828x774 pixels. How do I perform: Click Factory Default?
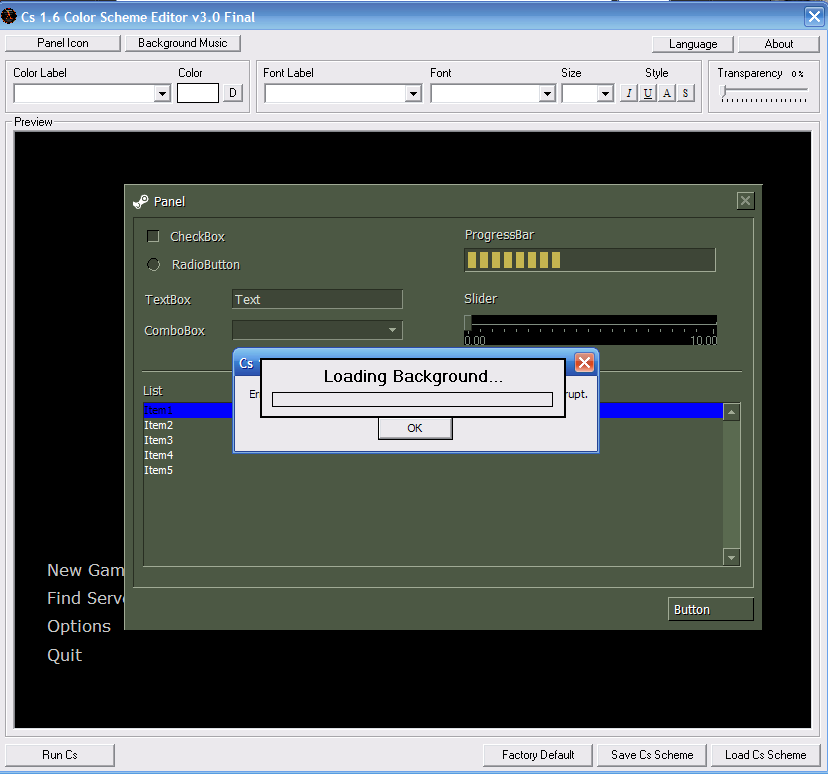point(538,755)
